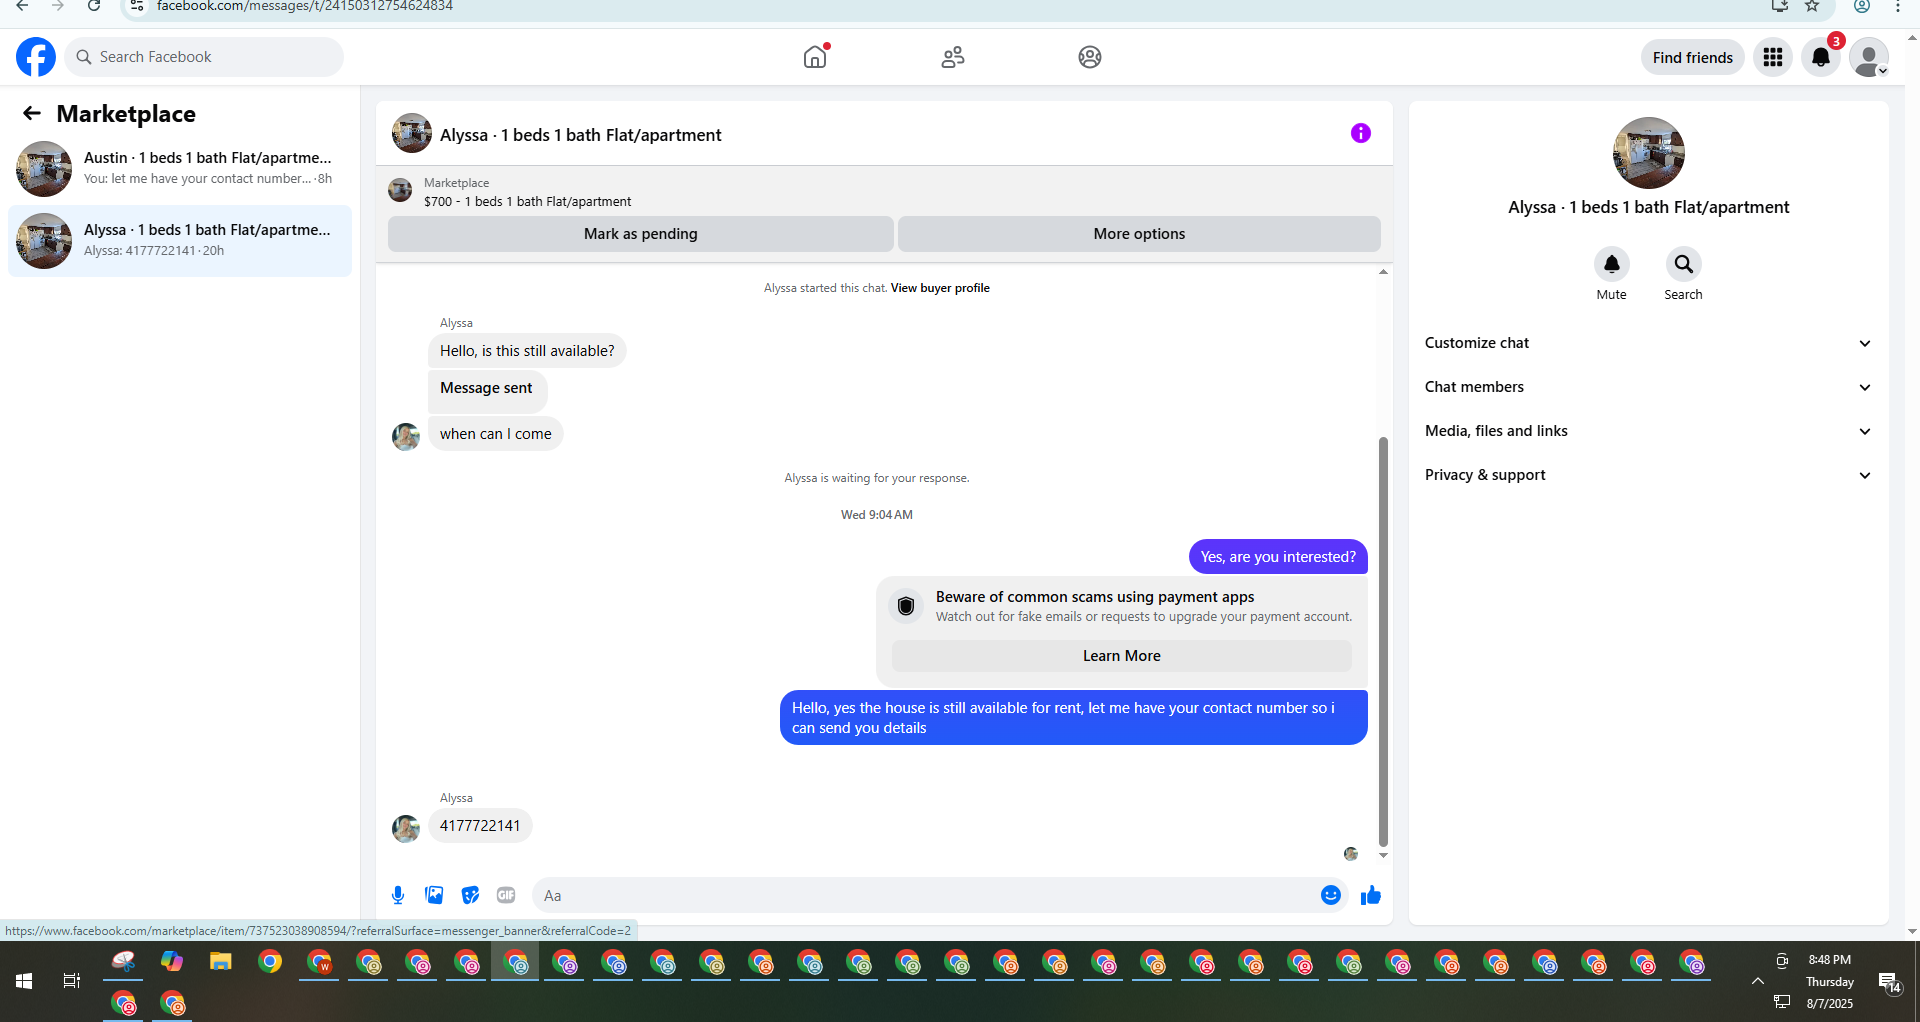Open the Friends icon in top navigation
Image resolution: width=1920 pixels, height=1022 pixels.
[953, 57]
